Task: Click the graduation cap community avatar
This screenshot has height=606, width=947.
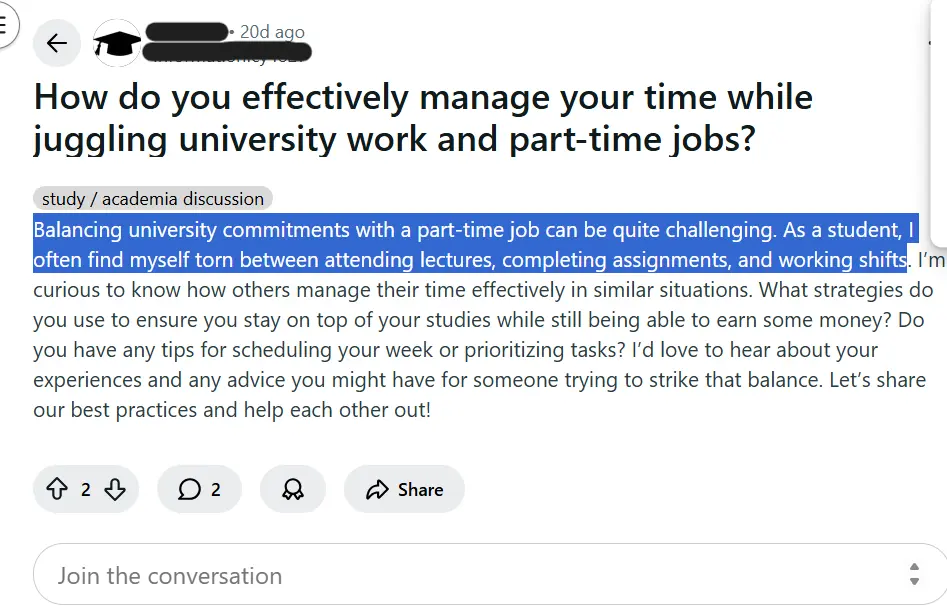Action: click(117, 43)
